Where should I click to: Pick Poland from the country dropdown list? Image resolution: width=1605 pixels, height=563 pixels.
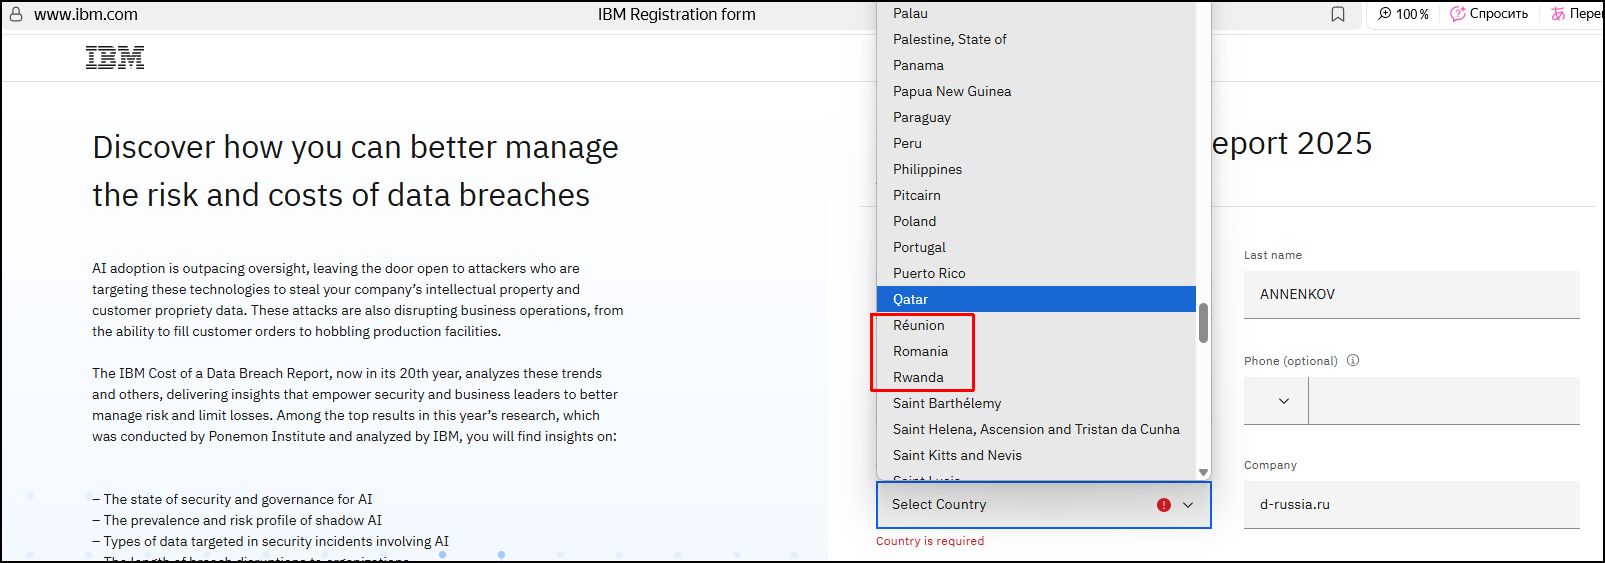point(914,221)
